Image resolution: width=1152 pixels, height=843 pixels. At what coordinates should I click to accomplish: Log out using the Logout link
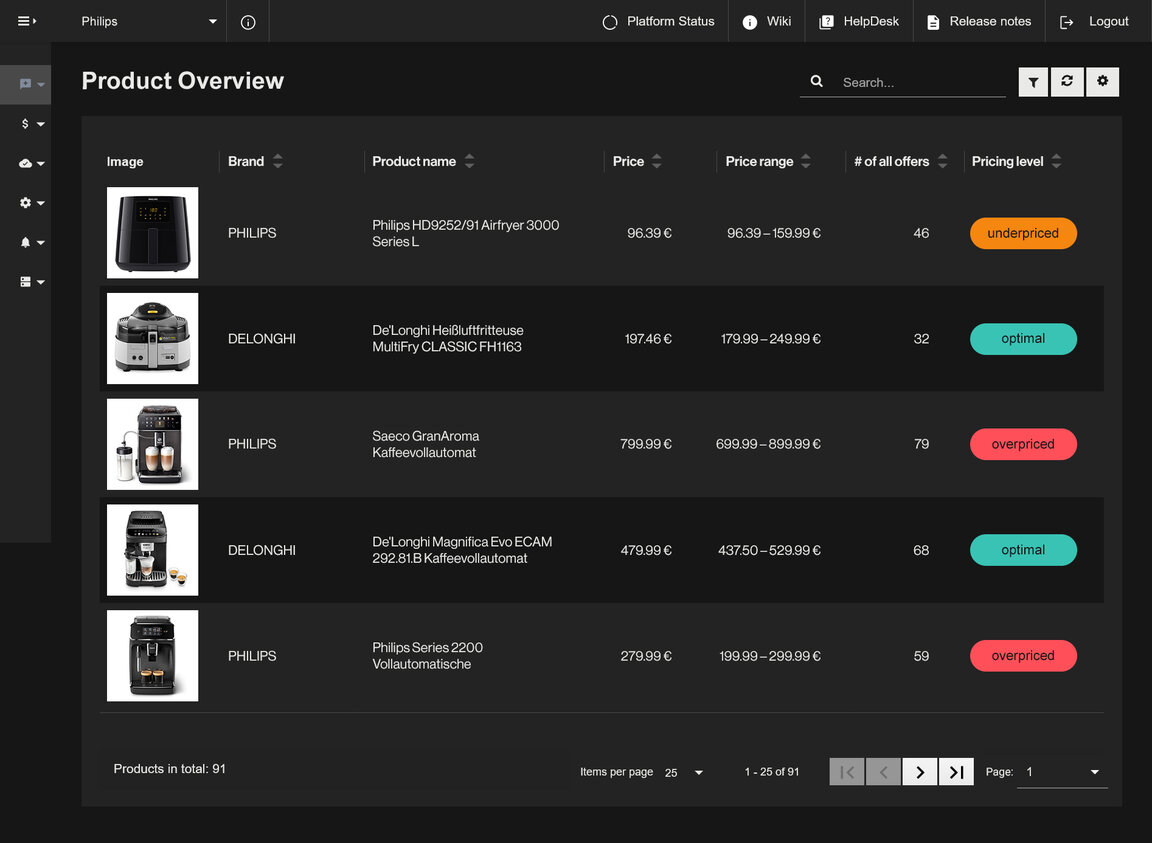click(x=1095, y=22)
